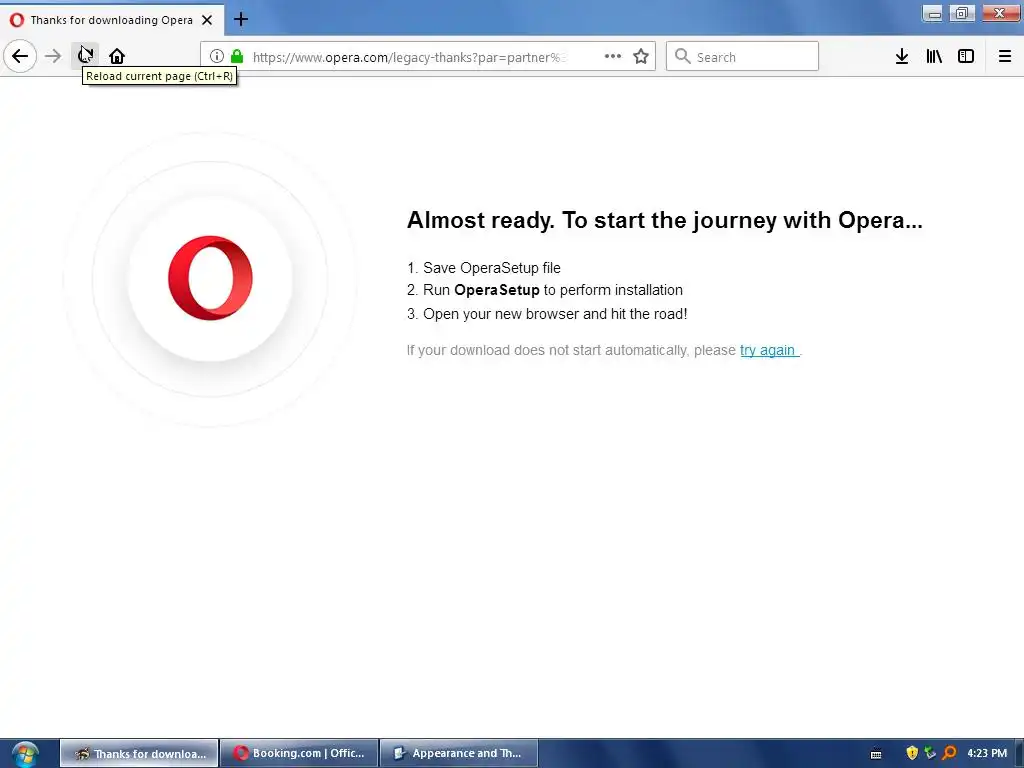Viewport: 1024px width, 768px height.
Task: Click the Almost ready heading
Action: point(665,221)
